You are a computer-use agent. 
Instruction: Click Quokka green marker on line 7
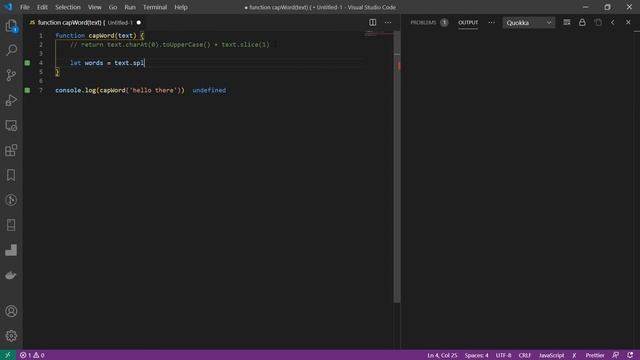(27, 90)
